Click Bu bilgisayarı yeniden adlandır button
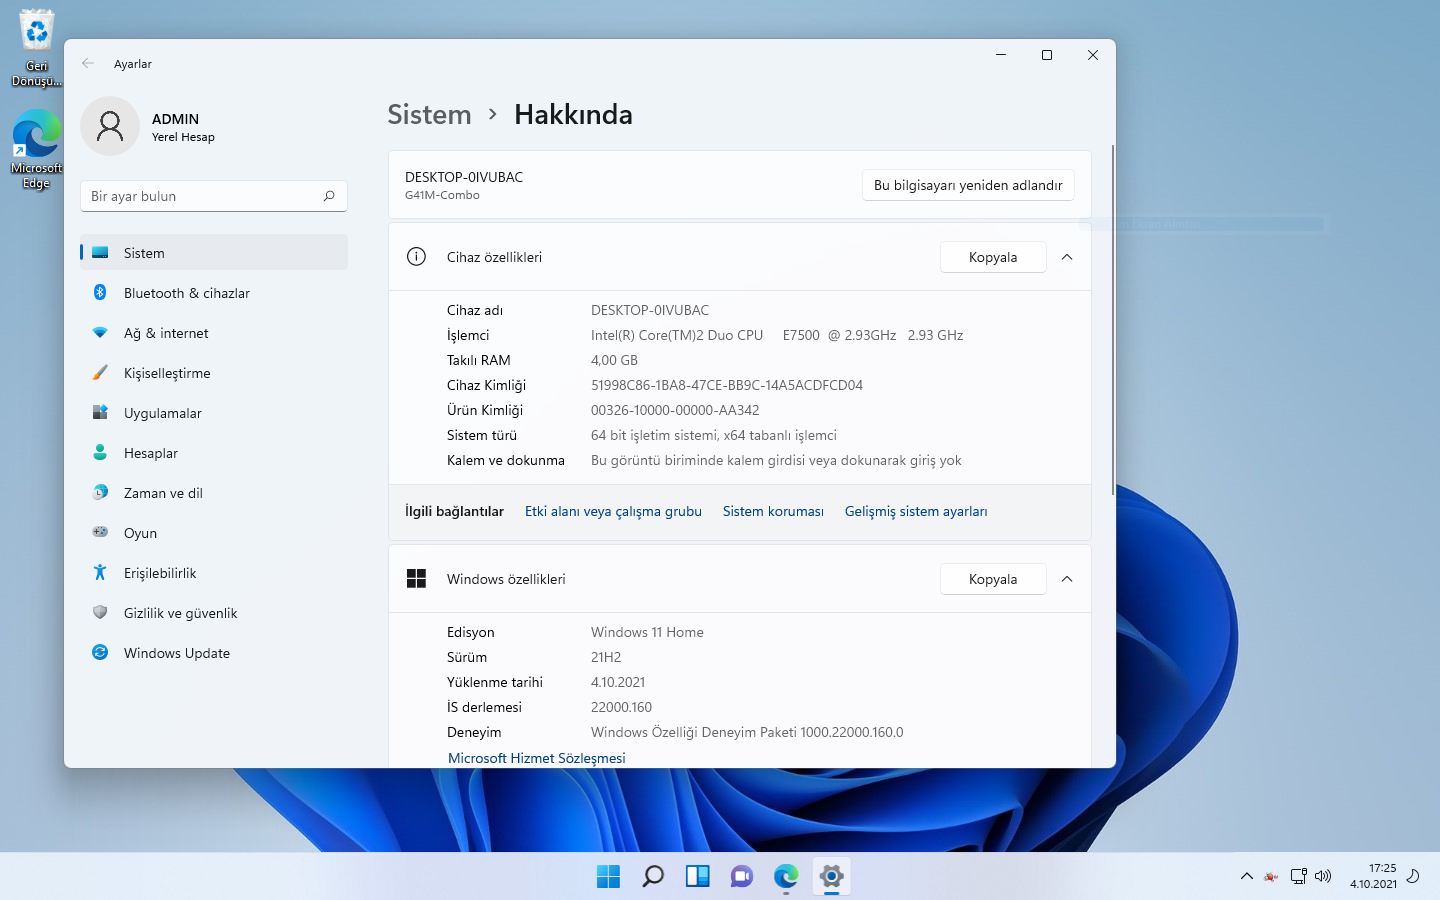Viewport: 1440px width, 900px height. point(967,185)
